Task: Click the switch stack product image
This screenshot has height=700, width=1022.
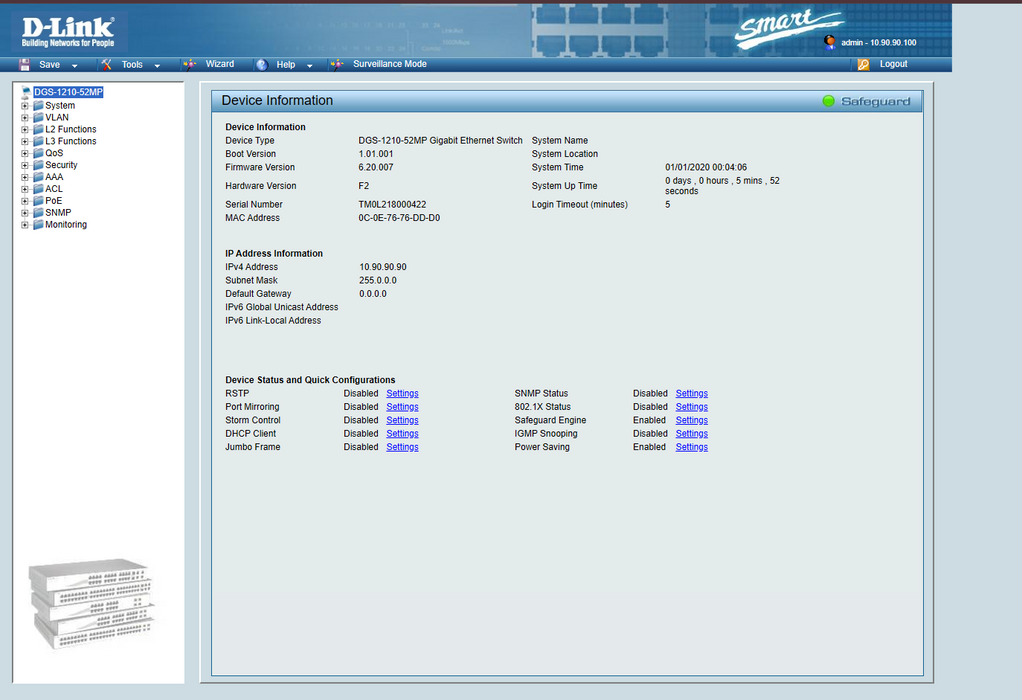Action: [92, 604]
